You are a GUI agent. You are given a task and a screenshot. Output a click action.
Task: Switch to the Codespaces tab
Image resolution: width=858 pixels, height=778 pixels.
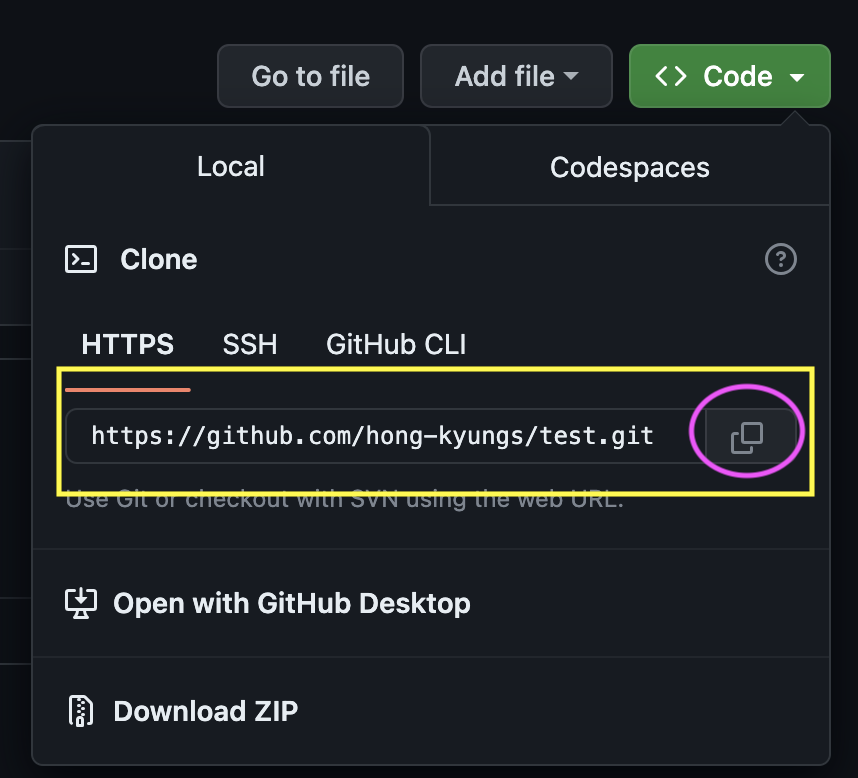630,167
